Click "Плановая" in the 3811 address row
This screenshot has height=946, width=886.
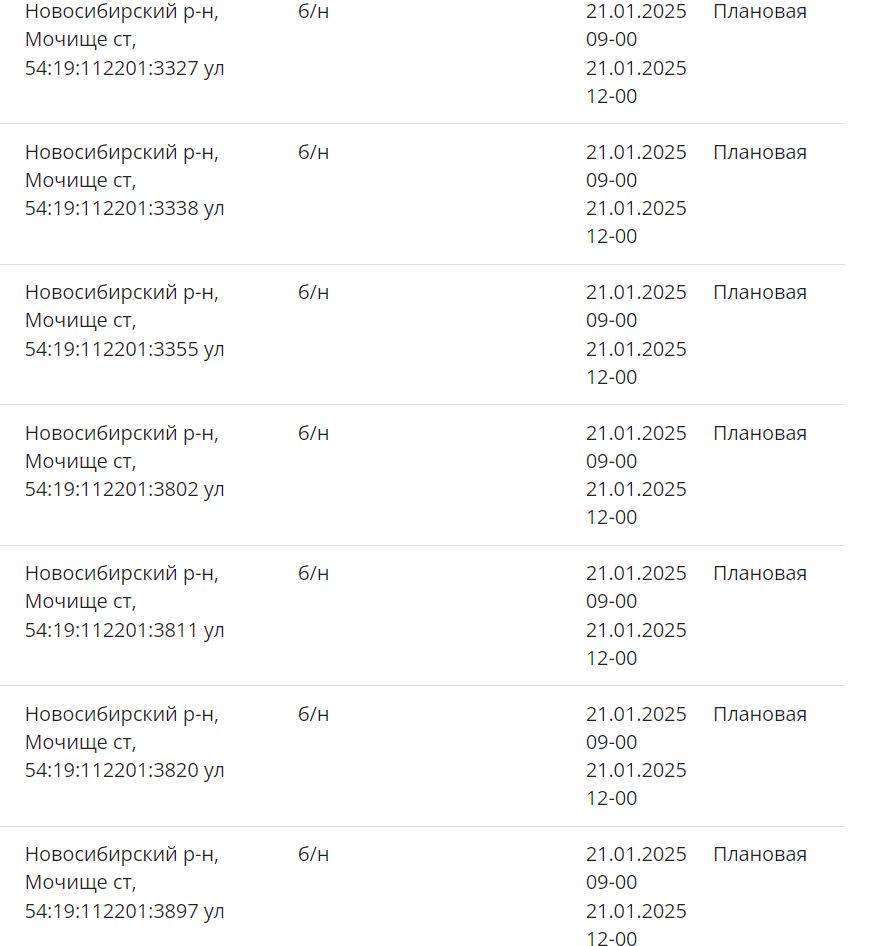759,573
